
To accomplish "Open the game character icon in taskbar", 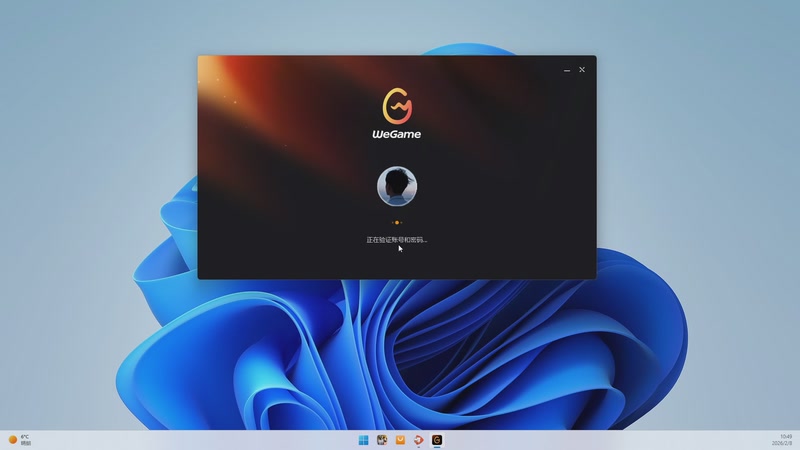I will point(382,440).
